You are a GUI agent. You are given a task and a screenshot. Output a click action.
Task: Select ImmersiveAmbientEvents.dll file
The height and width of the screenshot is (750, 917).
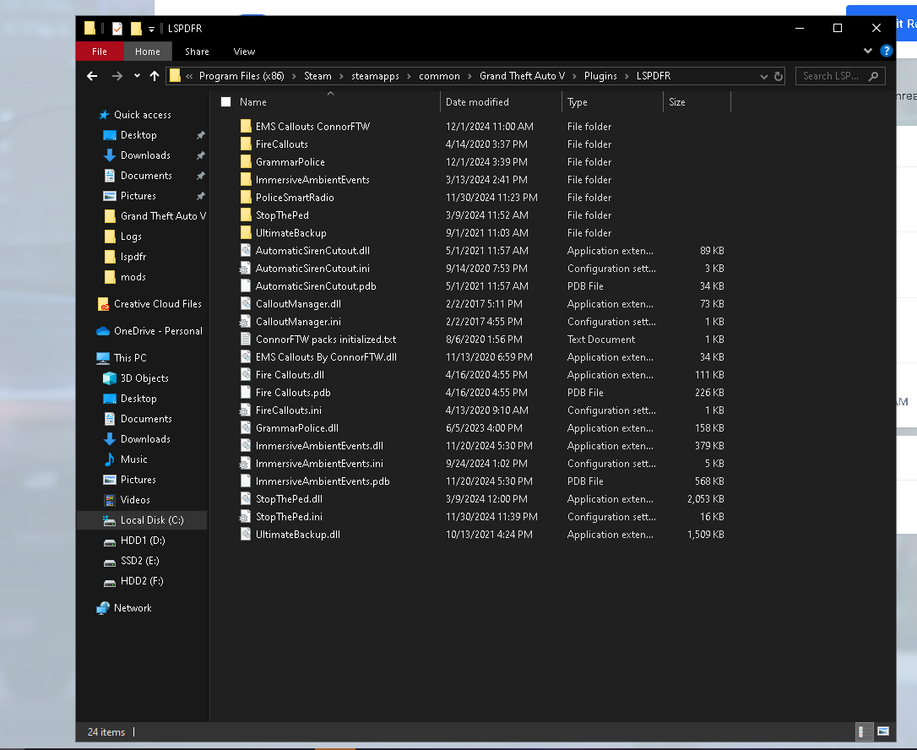pyautogui.click(x=319, y=446)
